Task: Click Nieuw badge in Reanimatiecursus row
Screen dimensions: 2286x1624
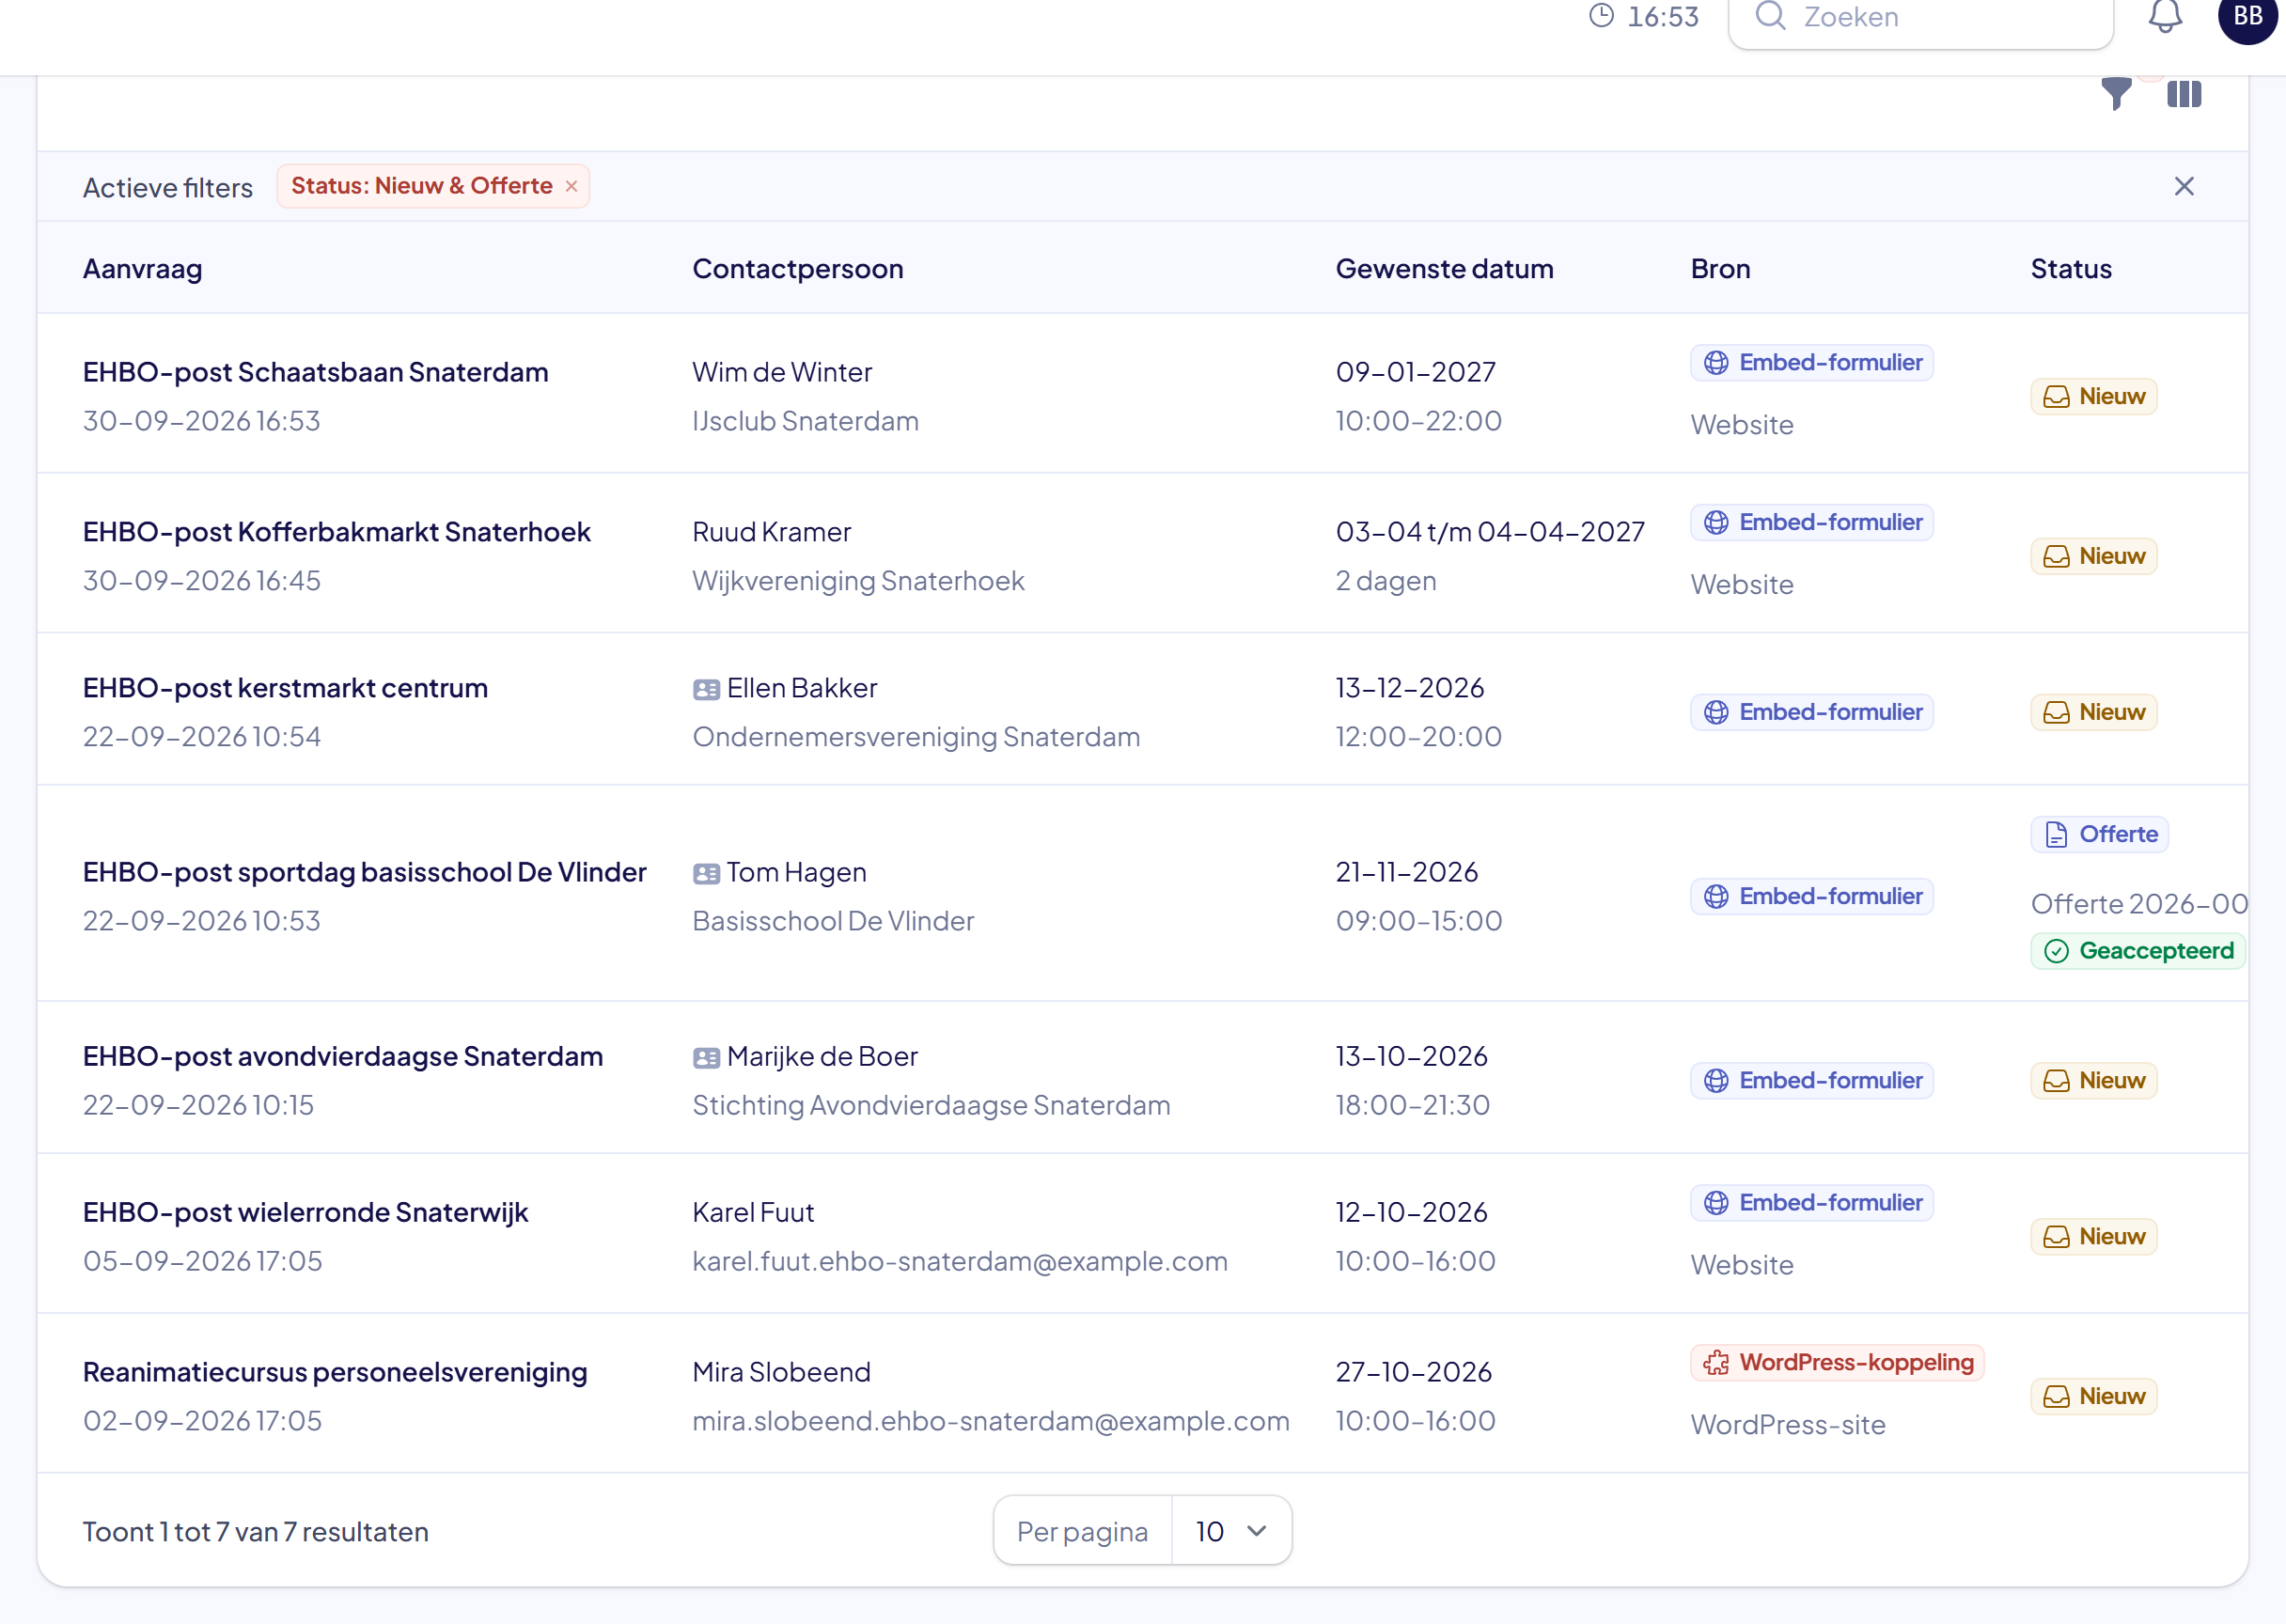Action: click(x=2094, y=1397)
